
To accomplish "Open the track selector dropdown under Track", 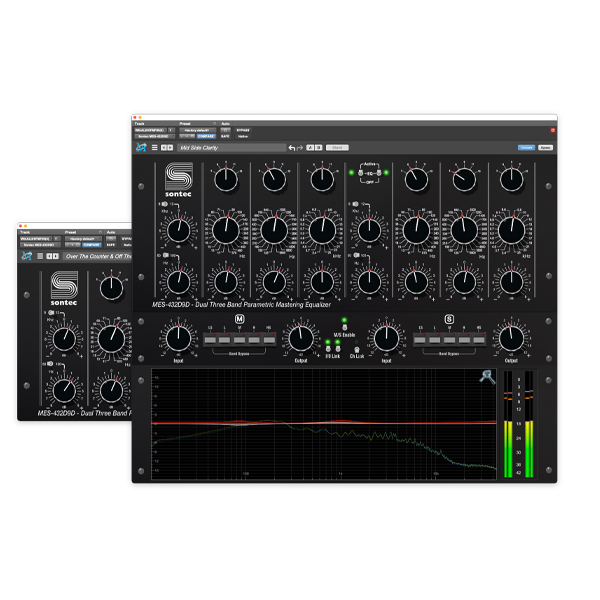I will (x=152, y=130).
